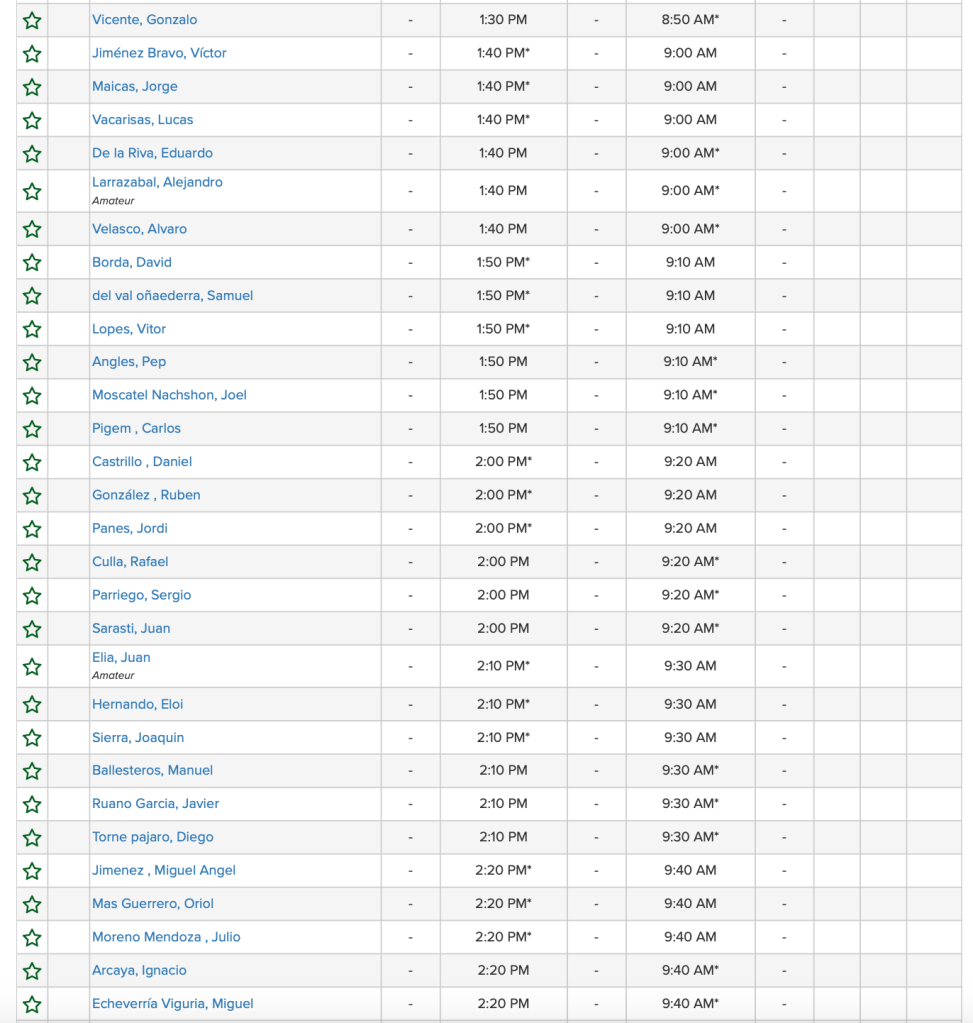Open the Joaquin Sierra link
973x1023 pixels.
pos(138,738)
